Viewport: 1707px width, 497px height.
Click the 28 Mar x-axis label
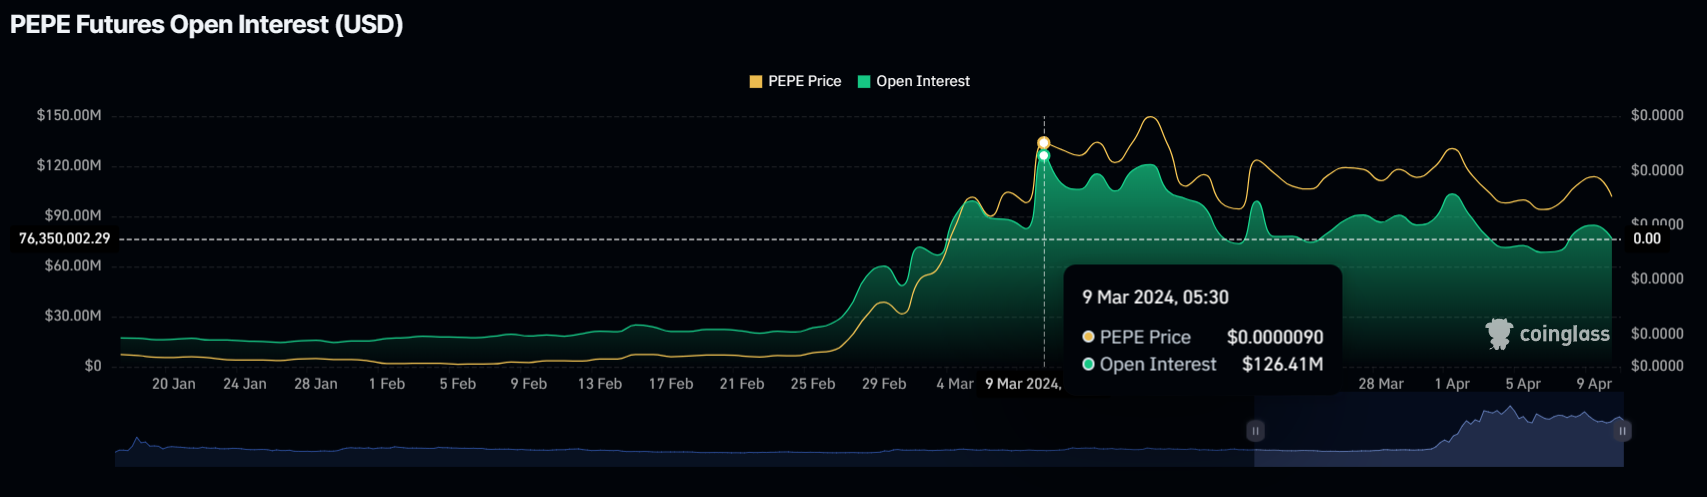click(1380, 384)
